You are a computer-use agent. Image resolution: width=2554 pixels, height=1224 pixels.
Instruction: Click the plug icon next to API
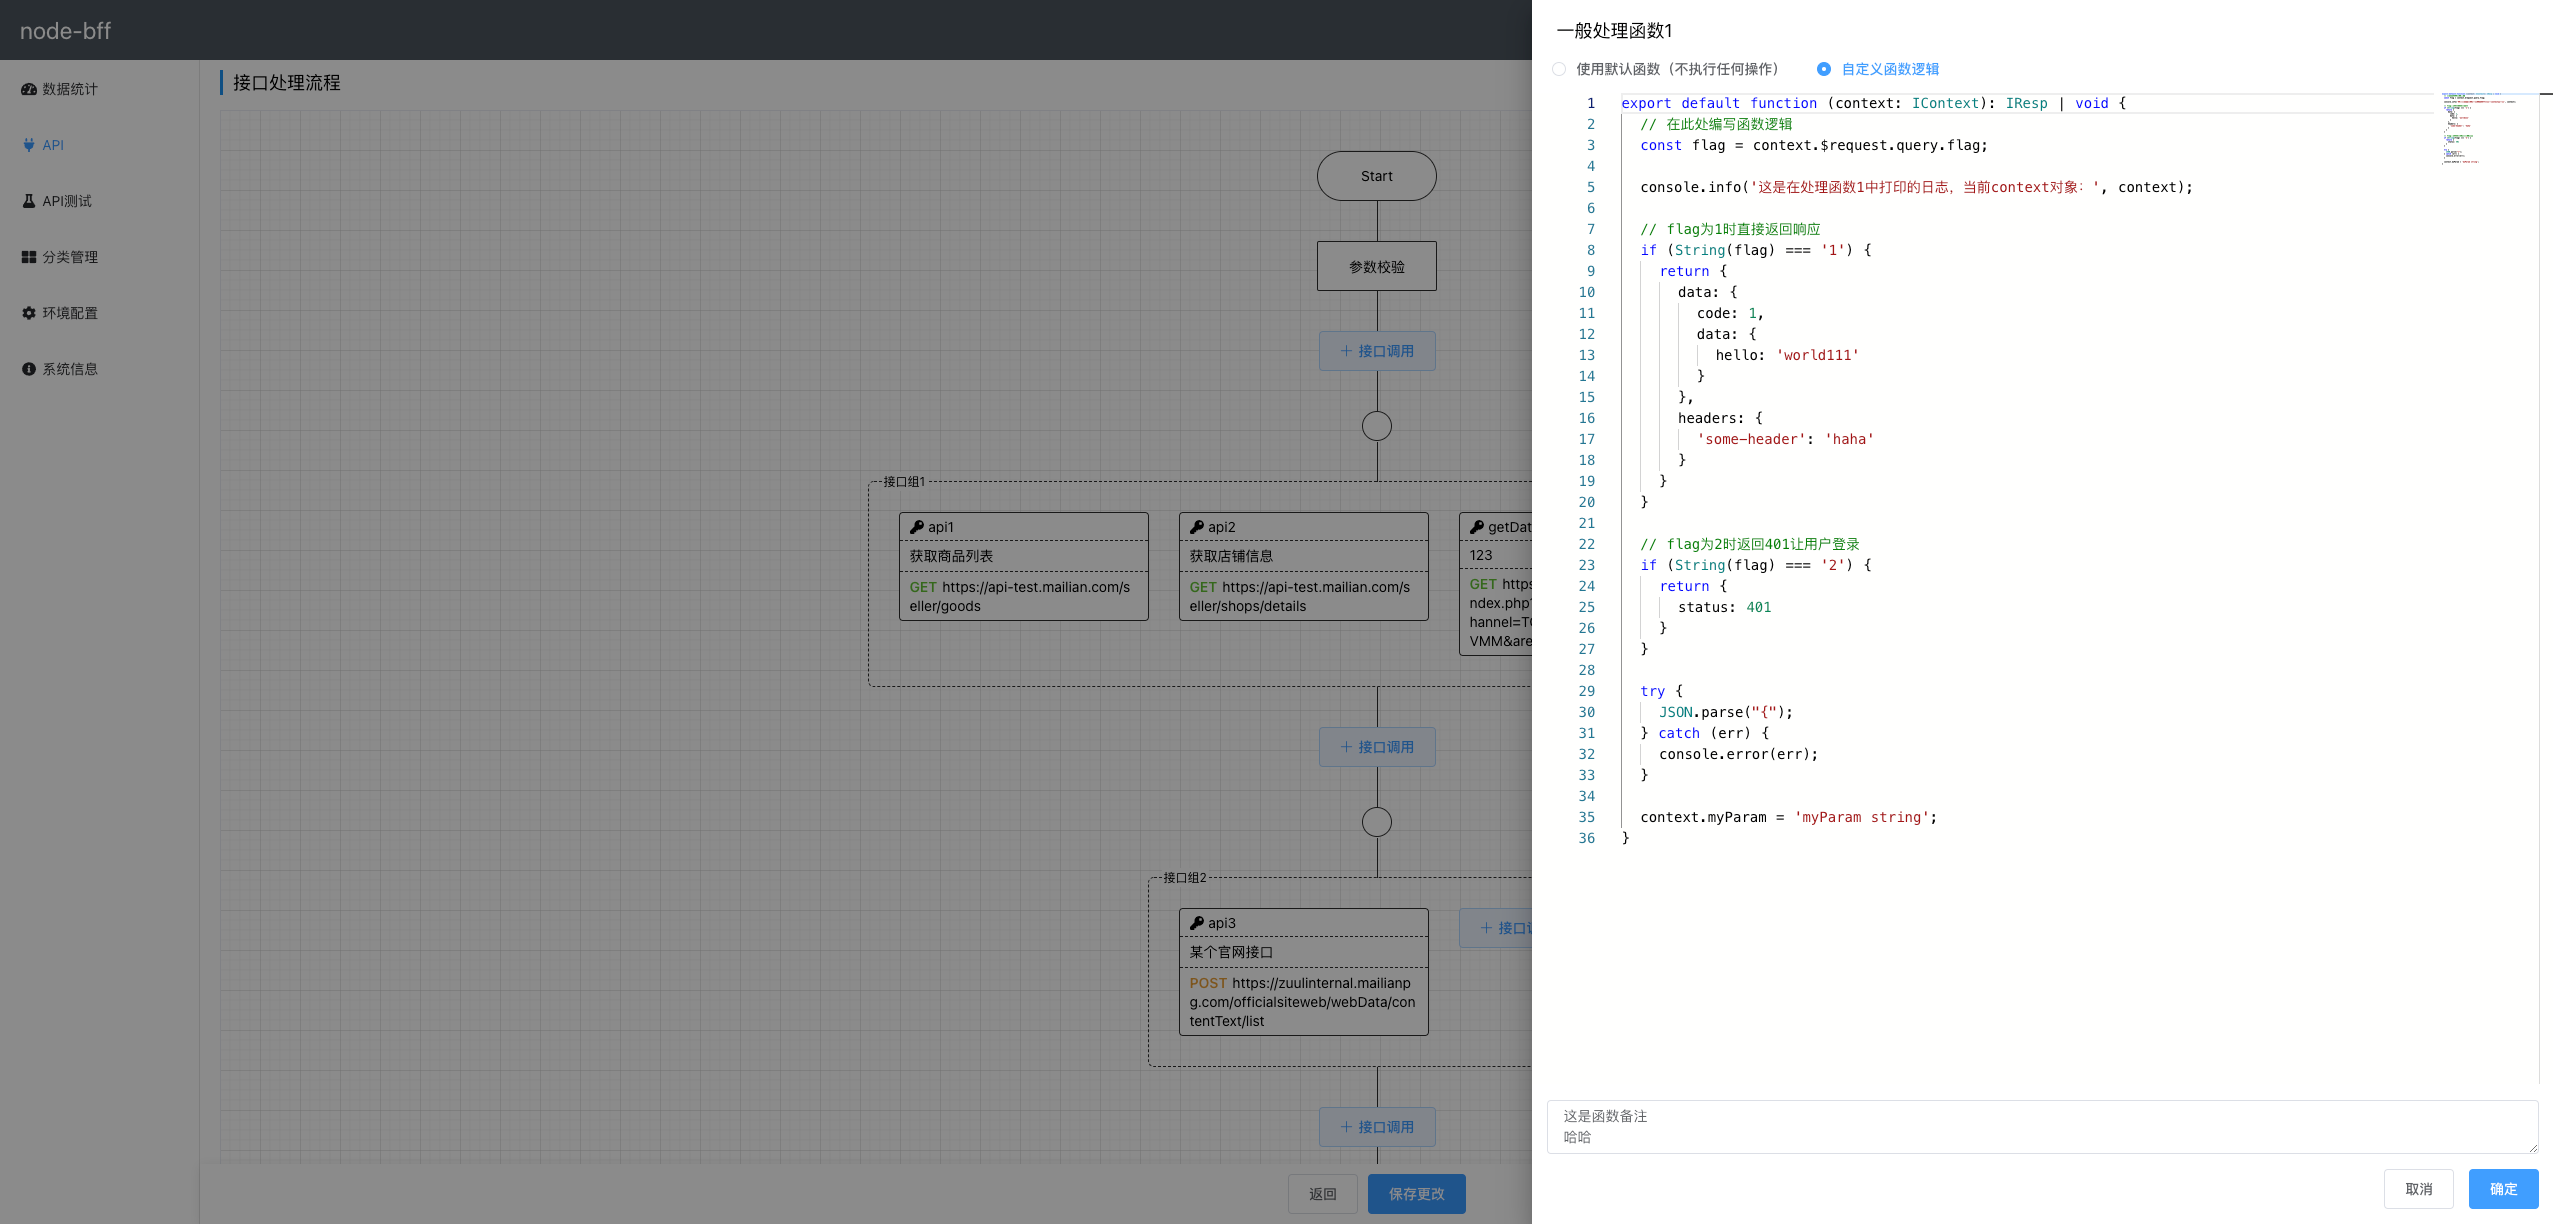[x=29, y=145]
